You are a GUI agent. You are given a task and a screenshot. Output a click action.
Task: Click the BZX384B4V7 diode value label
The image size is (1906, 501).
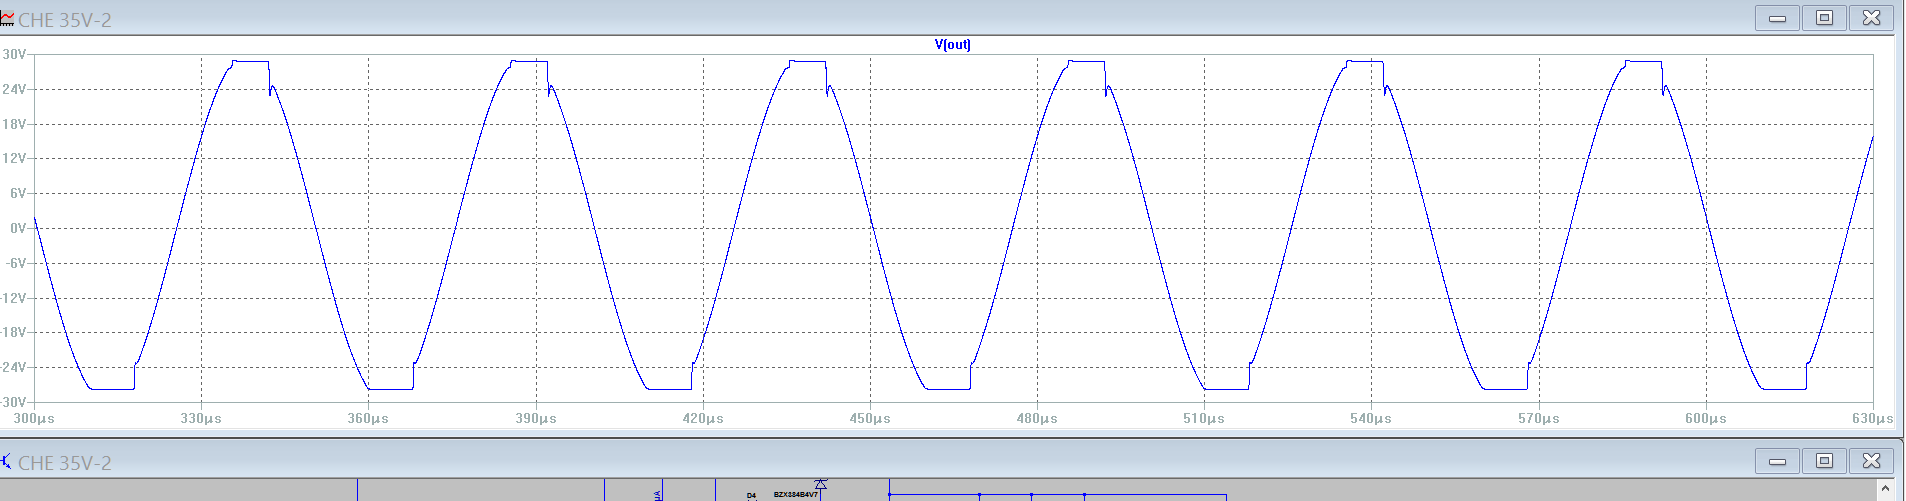795,494
